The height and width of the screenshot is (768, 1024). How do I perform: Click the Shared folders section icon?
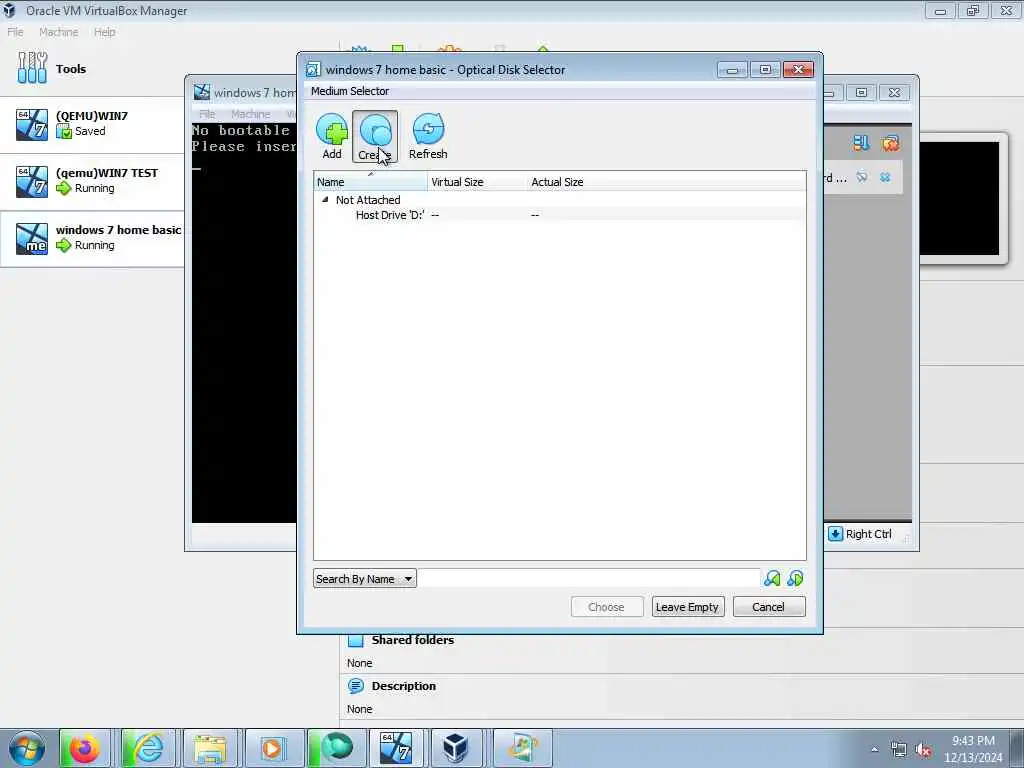tap(356, 640)
